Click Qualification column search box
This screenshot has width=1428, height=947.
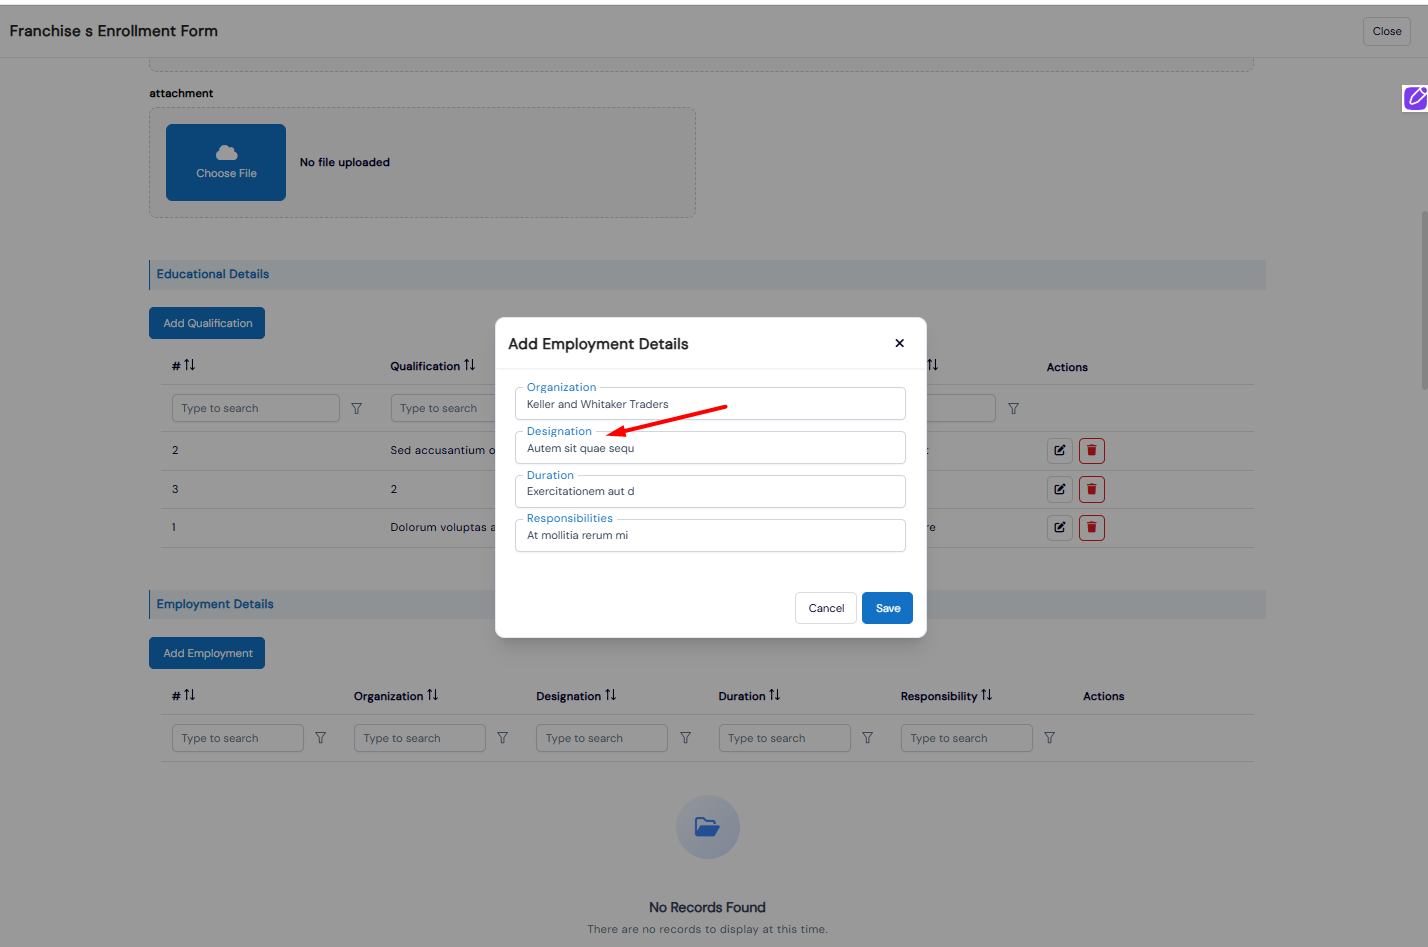click(443, 408)
